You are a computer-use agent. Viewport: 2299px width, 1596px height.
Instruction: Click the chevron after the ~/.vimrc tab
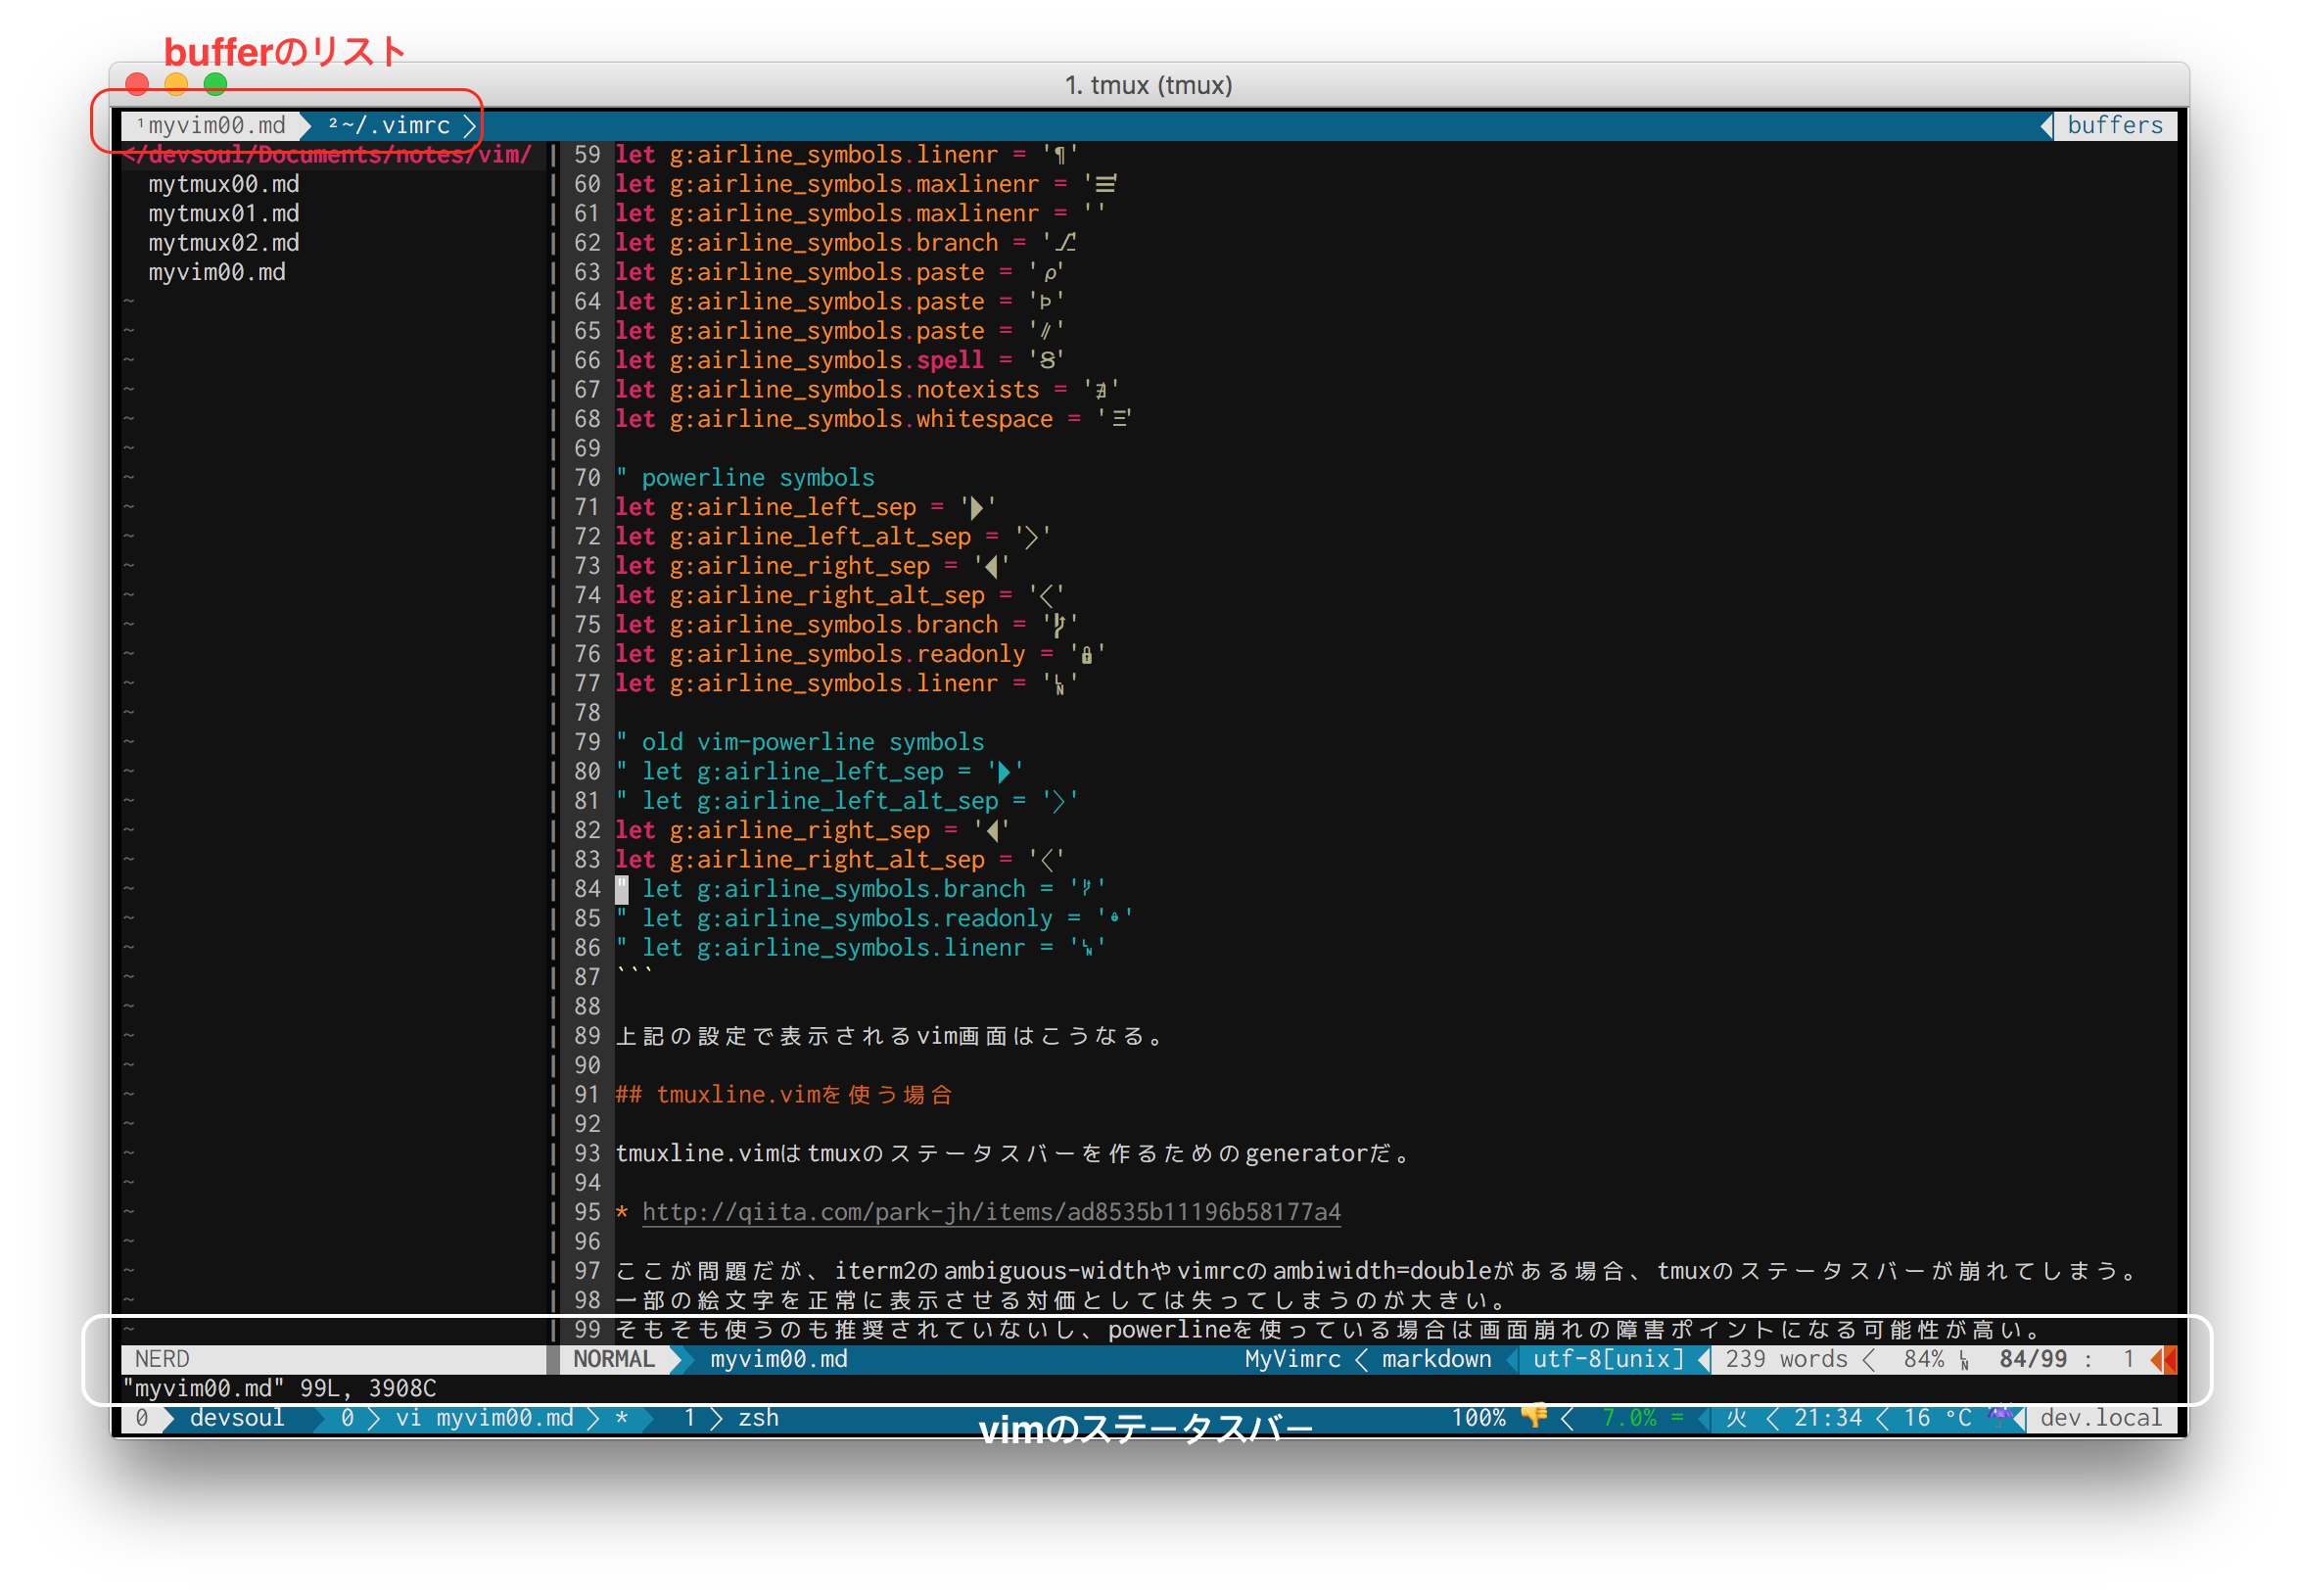click(470, 124)
